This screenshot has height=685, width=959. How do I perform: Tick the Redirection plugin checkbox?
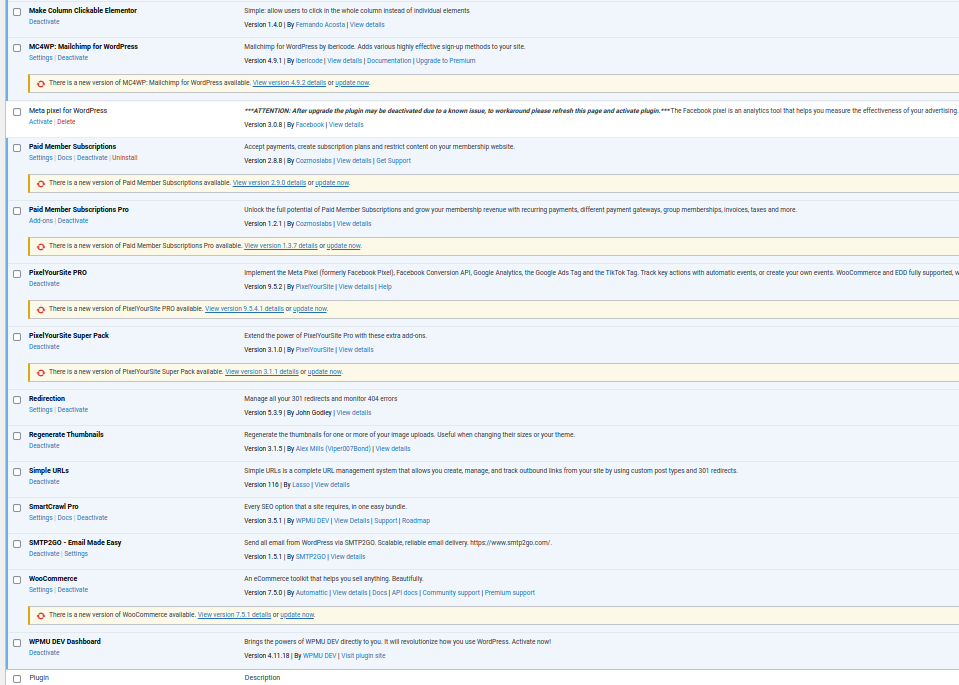(x=17, y=400)
